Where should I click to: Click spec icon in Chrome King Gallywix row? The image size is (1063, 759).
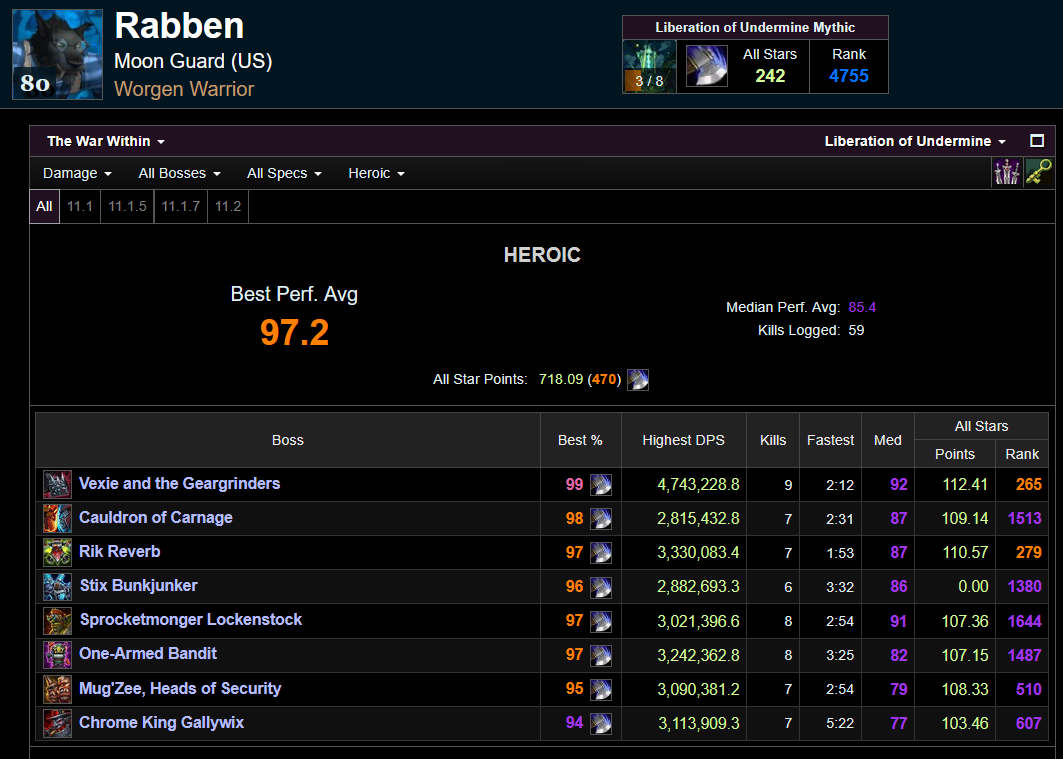(x=601, y=723)
